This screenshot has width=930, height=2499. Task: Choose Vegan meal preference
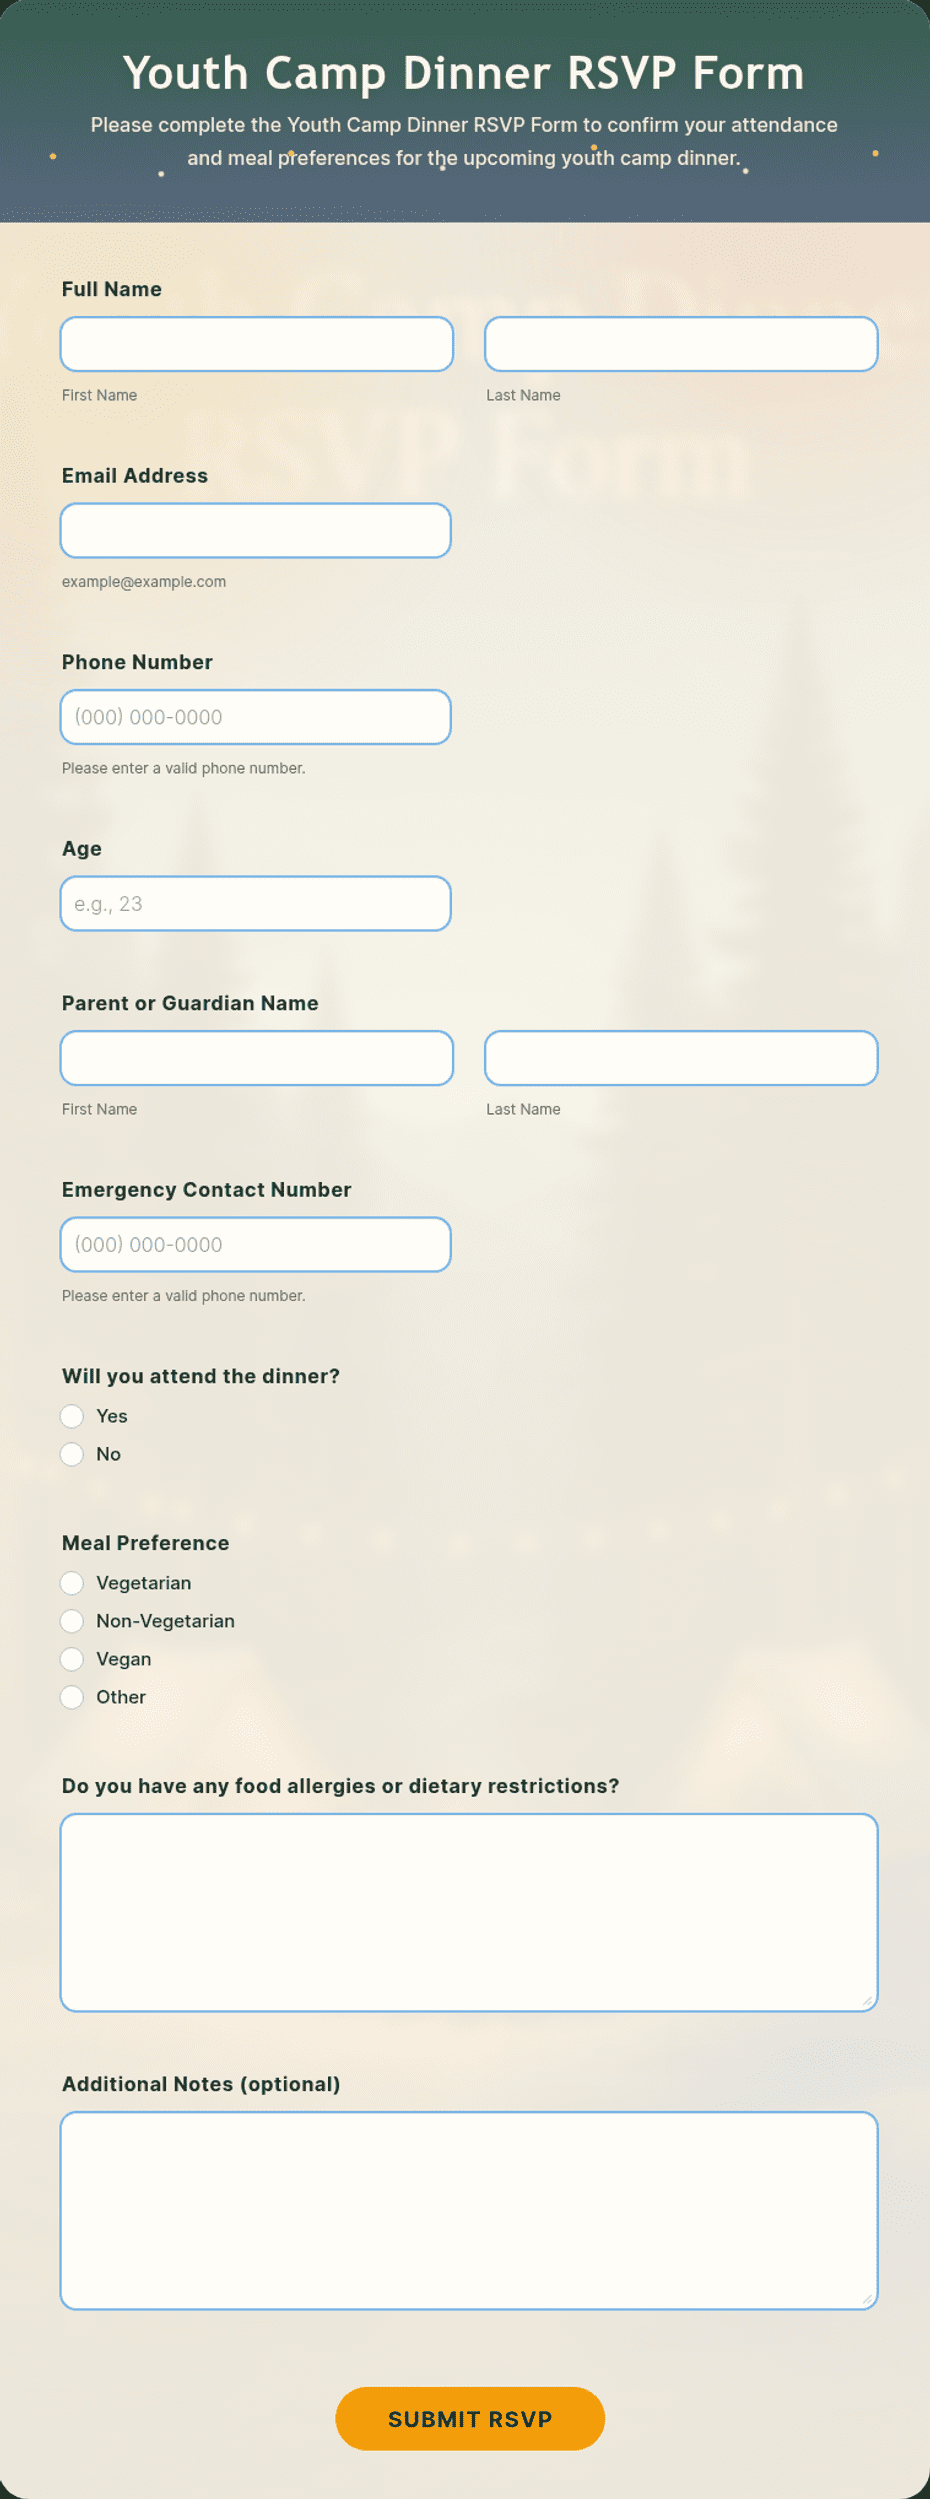72,1659
